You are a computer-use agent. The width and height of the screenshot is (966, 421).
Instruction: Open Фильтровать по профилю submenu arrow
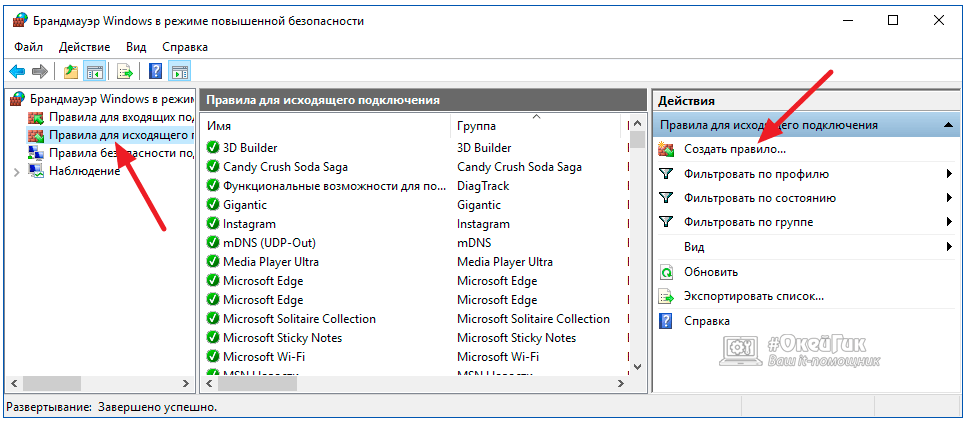[949, 174]
